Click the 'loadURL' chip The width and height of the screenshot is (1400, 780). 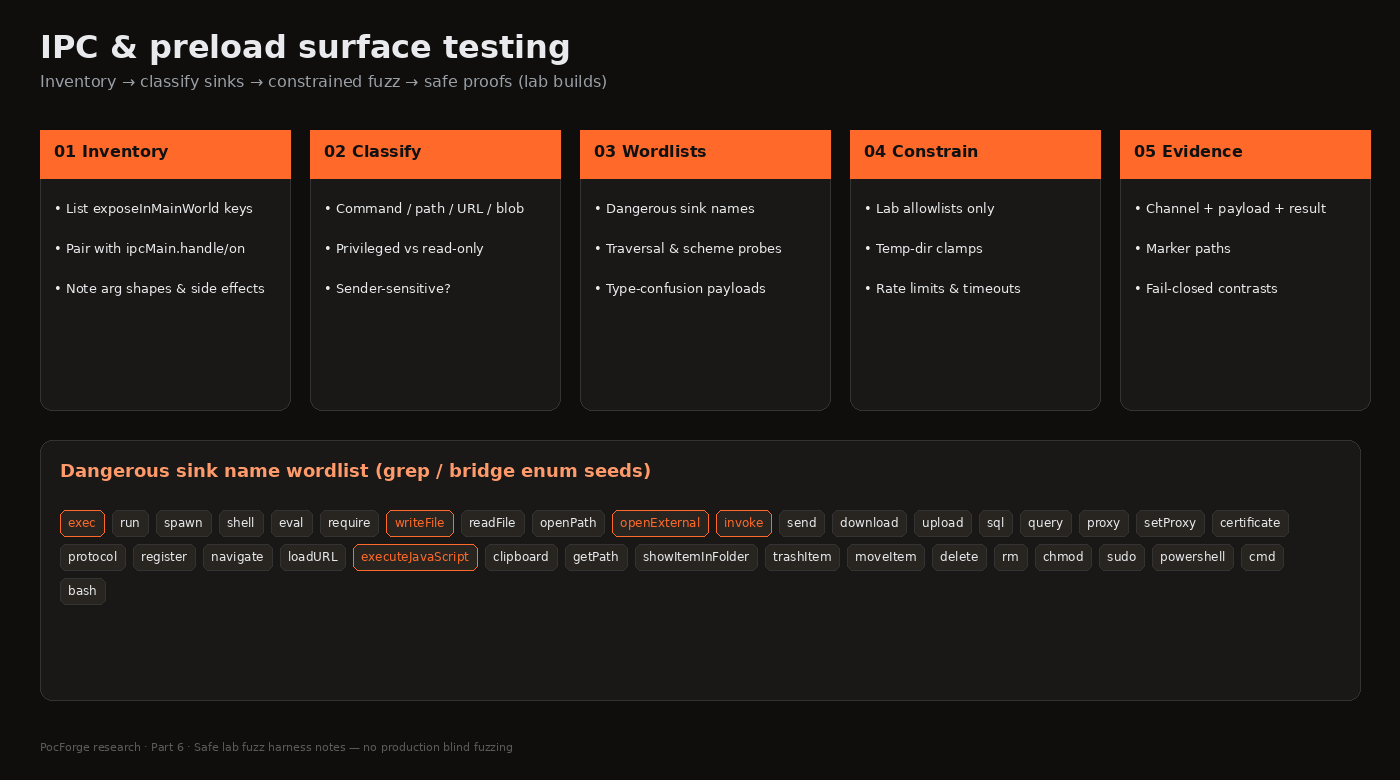(313, 557)
